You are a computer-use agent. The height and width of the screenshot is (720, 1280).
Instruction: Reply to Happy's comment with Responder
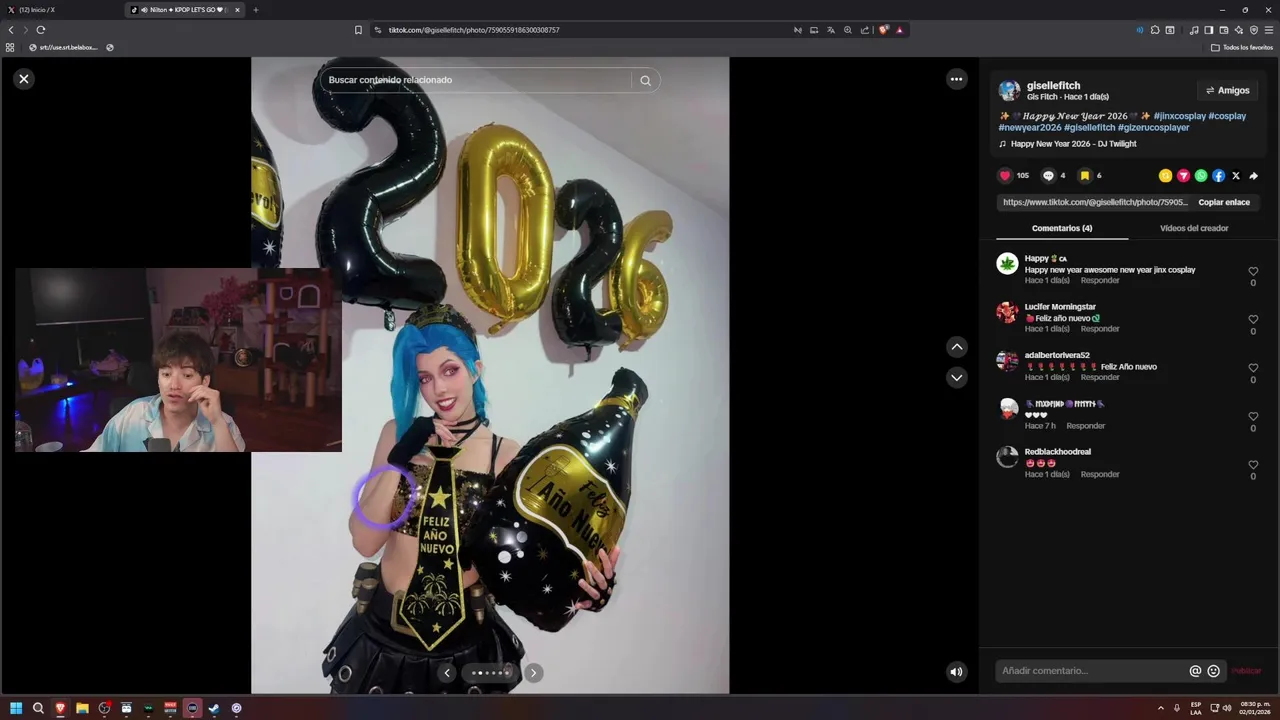click(1100, 281)
